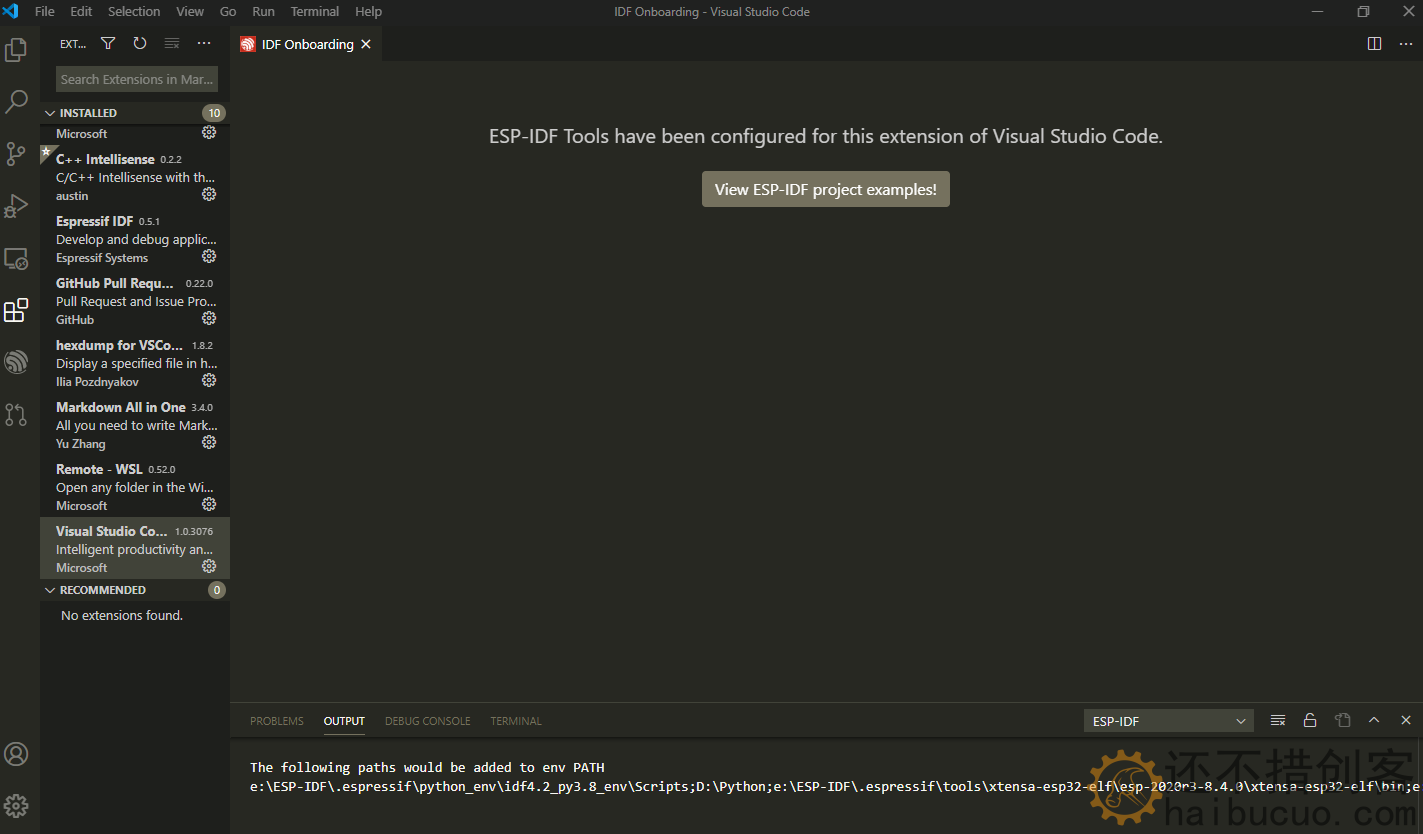Open the Help menu
Image resolution: width=1423 pixels, height=834 pixels.
[369, 12]
